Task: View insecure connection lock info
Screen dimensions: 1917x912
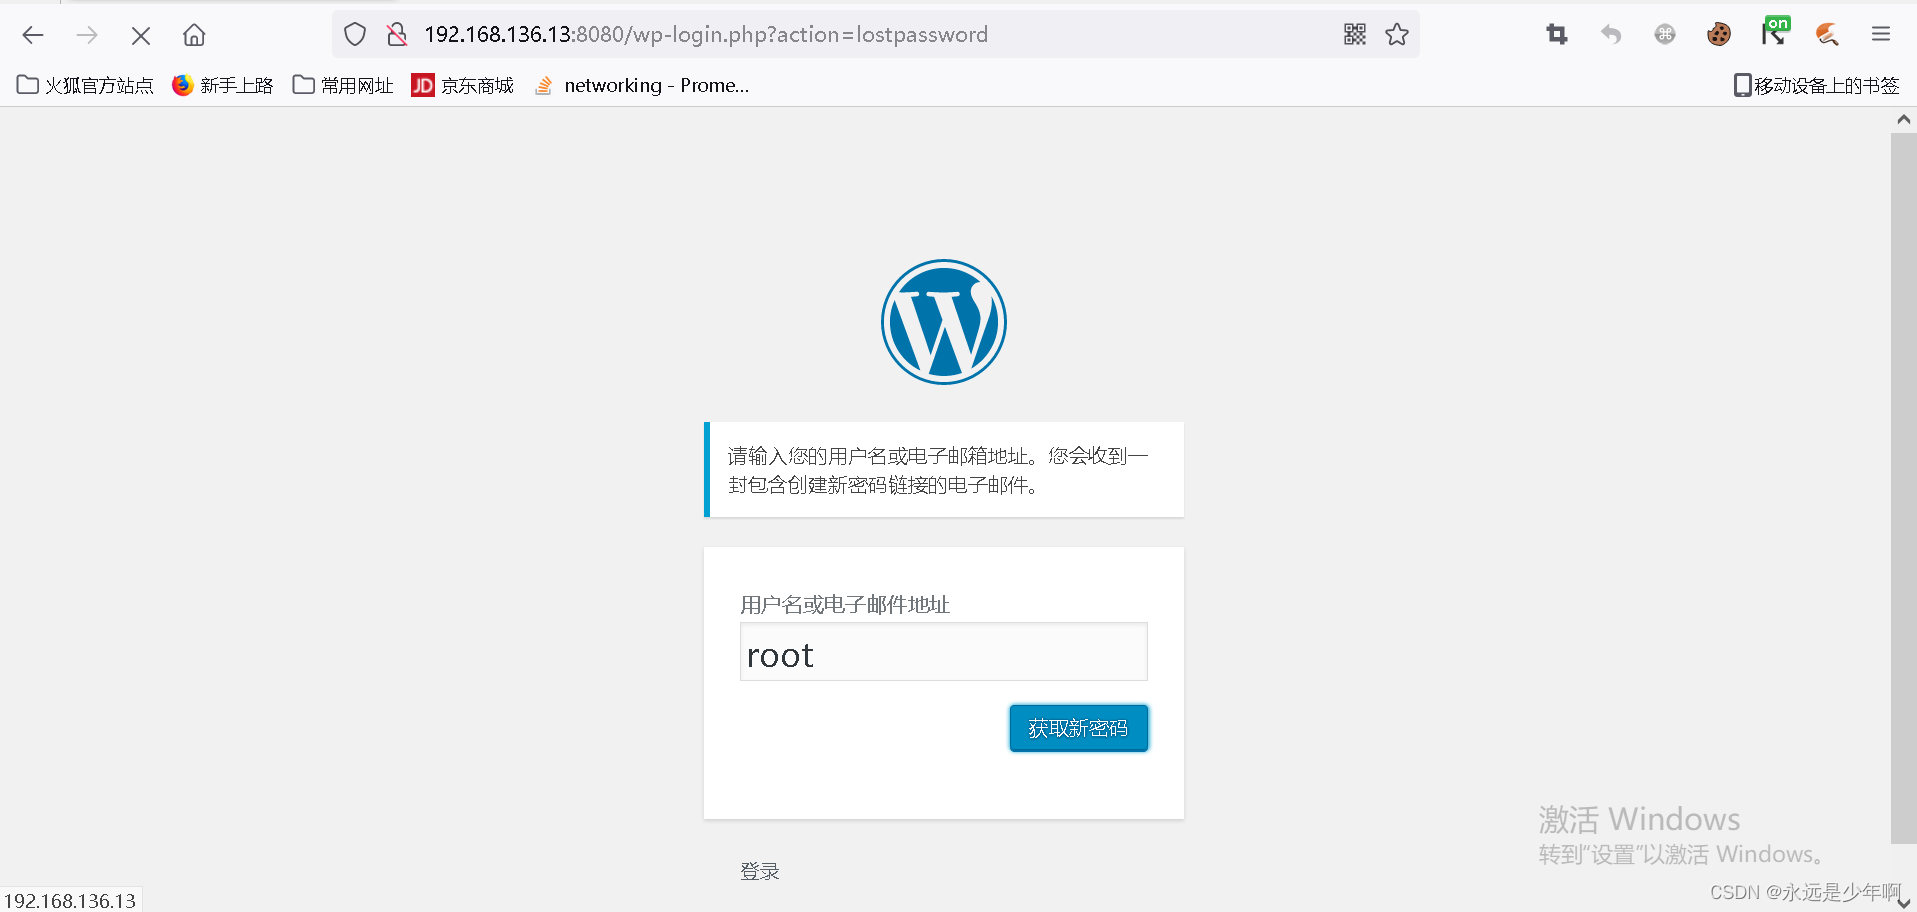Action: pos(397,35)
